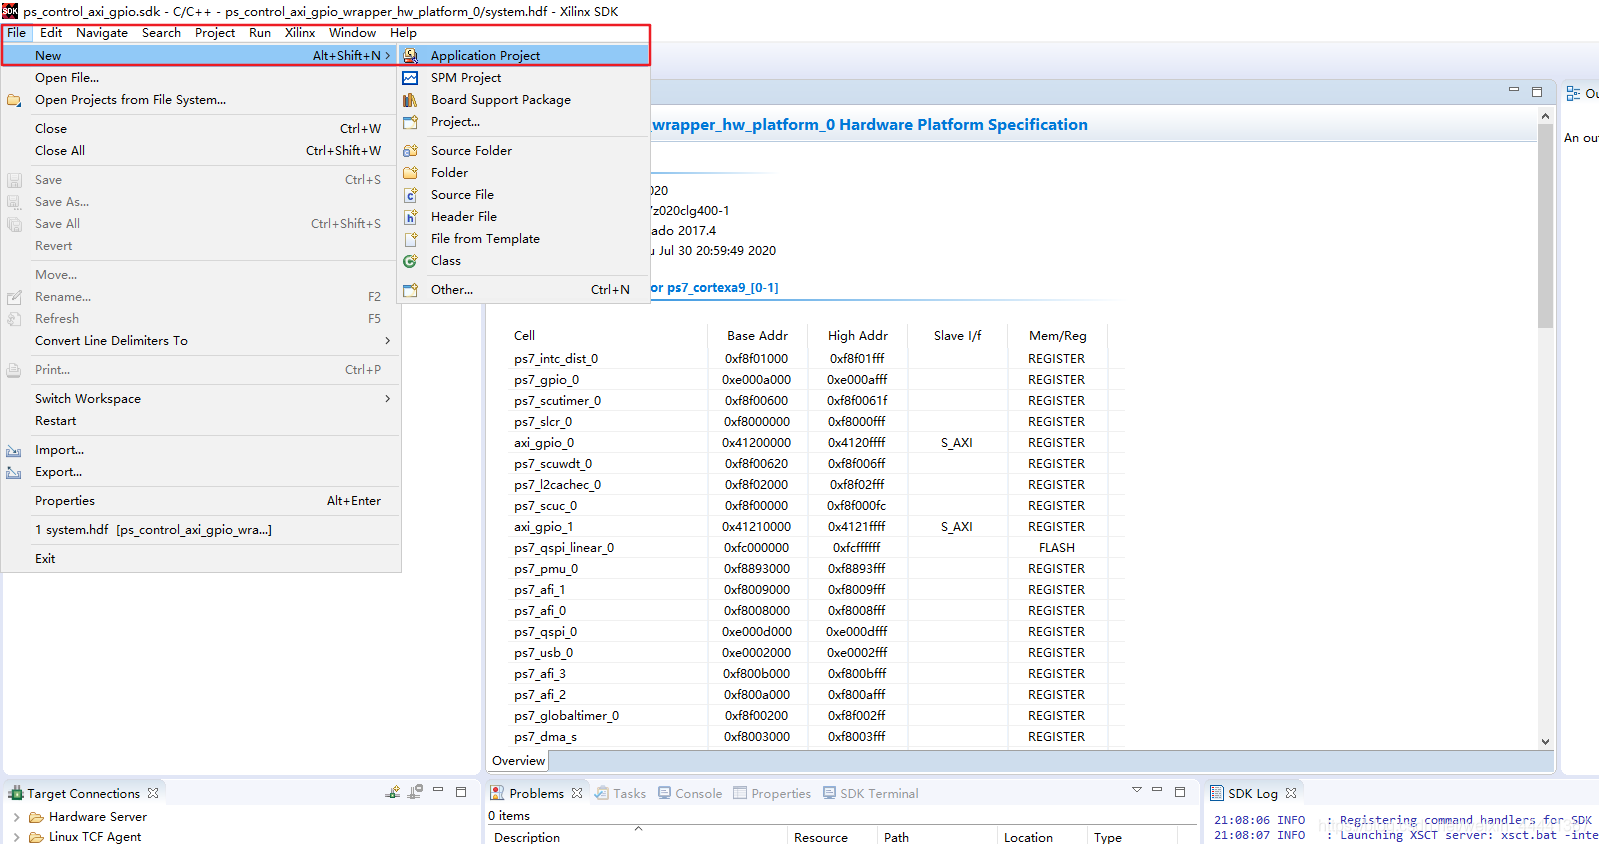Open the New submenu arrow
The height and width of the screenshot is (844, 1599).
(x=388, y=56)
